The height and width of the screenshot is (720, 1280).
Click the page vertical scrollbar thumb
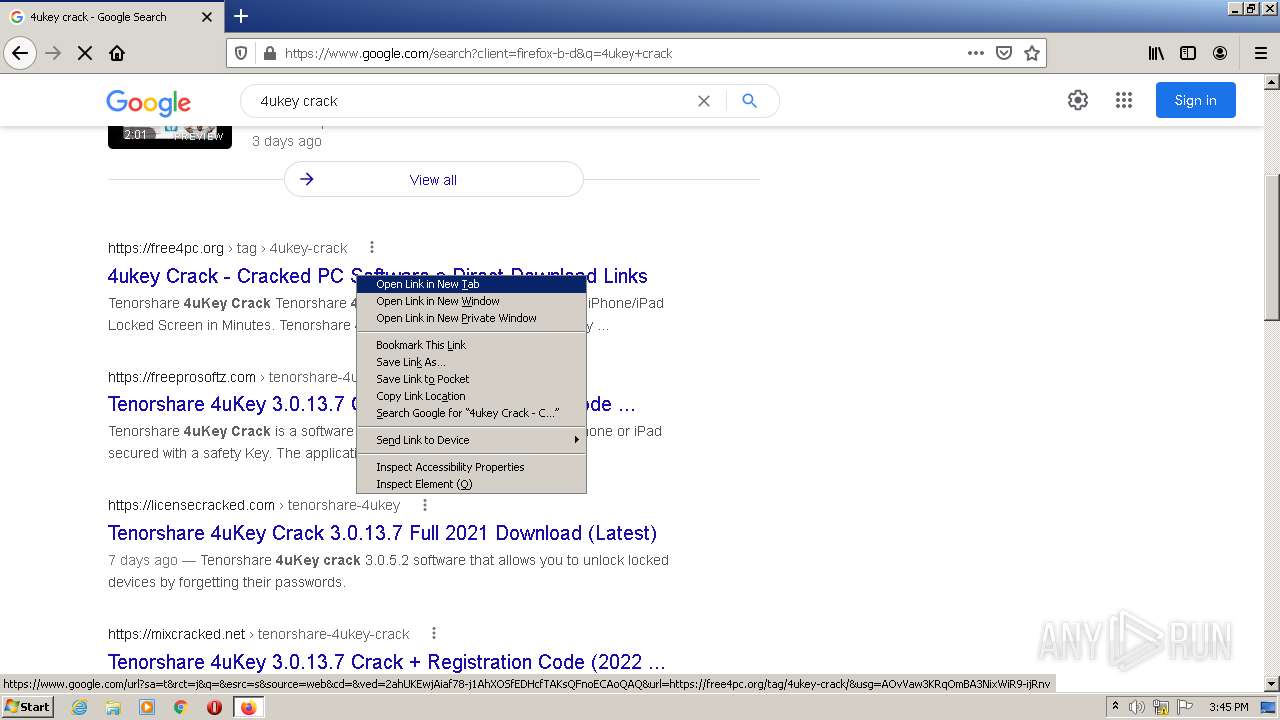pos(1271,247)
